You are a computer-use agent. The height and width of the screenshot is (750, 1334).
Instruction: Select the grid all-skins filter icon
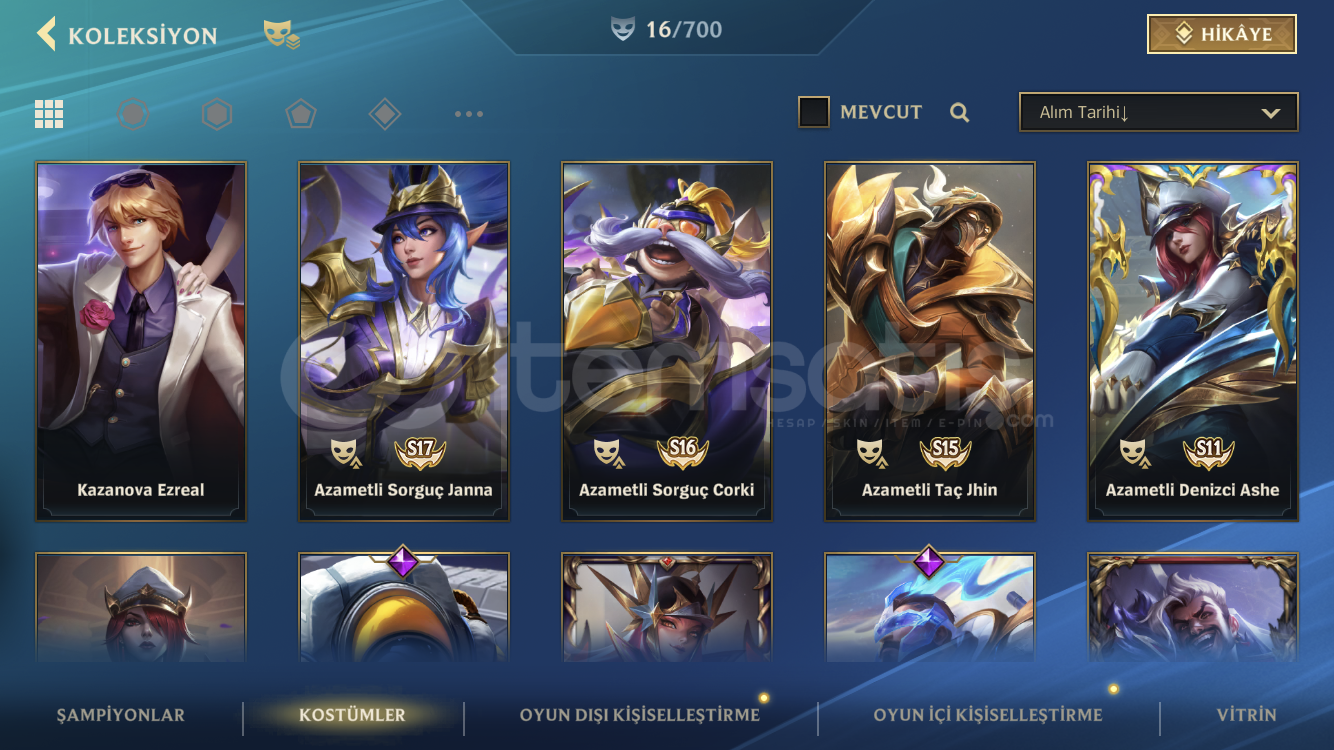tap(49, 114)
